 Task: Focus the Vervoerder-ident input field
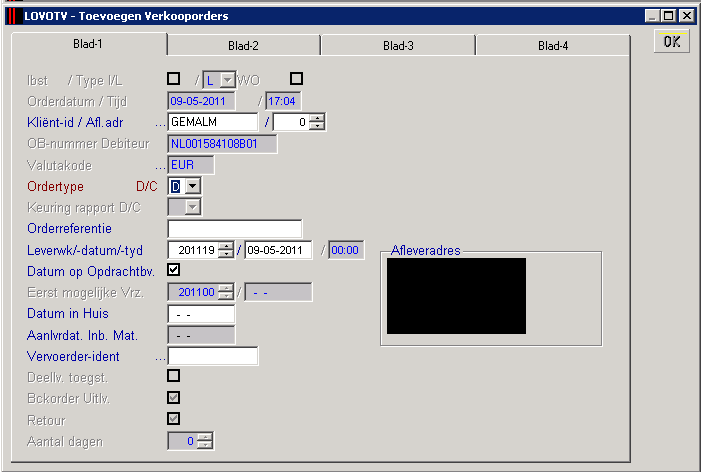(x=213, y=356)
